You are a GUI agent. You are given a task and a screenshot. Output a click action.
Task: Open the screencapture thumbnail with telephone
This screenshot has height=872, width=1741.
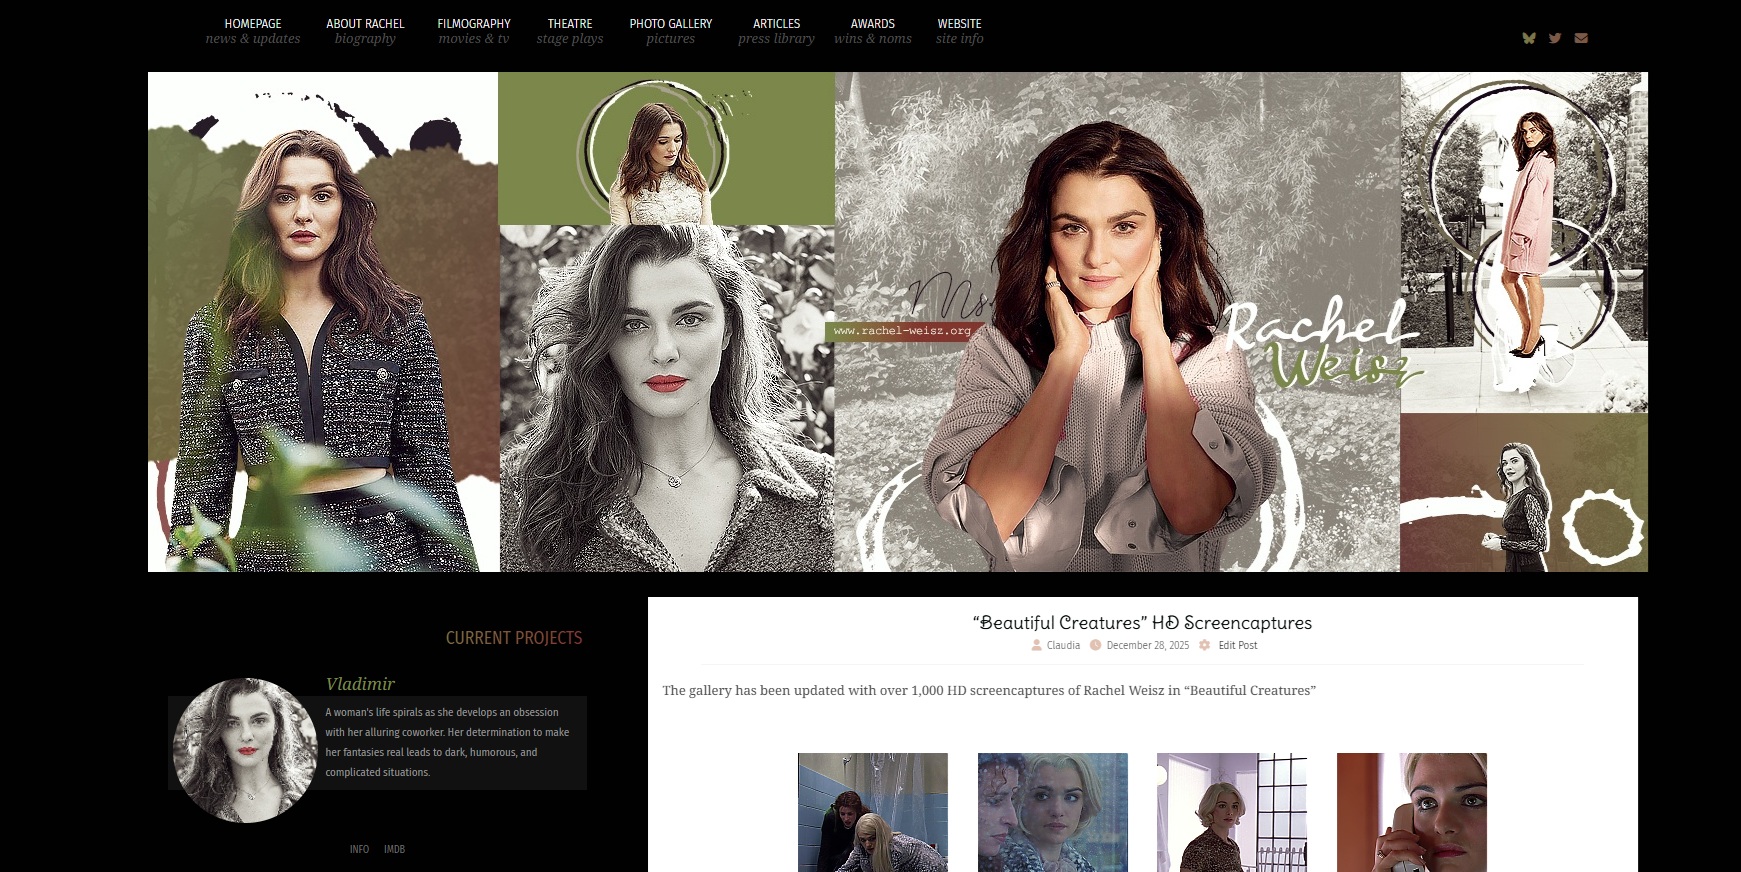click(1411, 812)
